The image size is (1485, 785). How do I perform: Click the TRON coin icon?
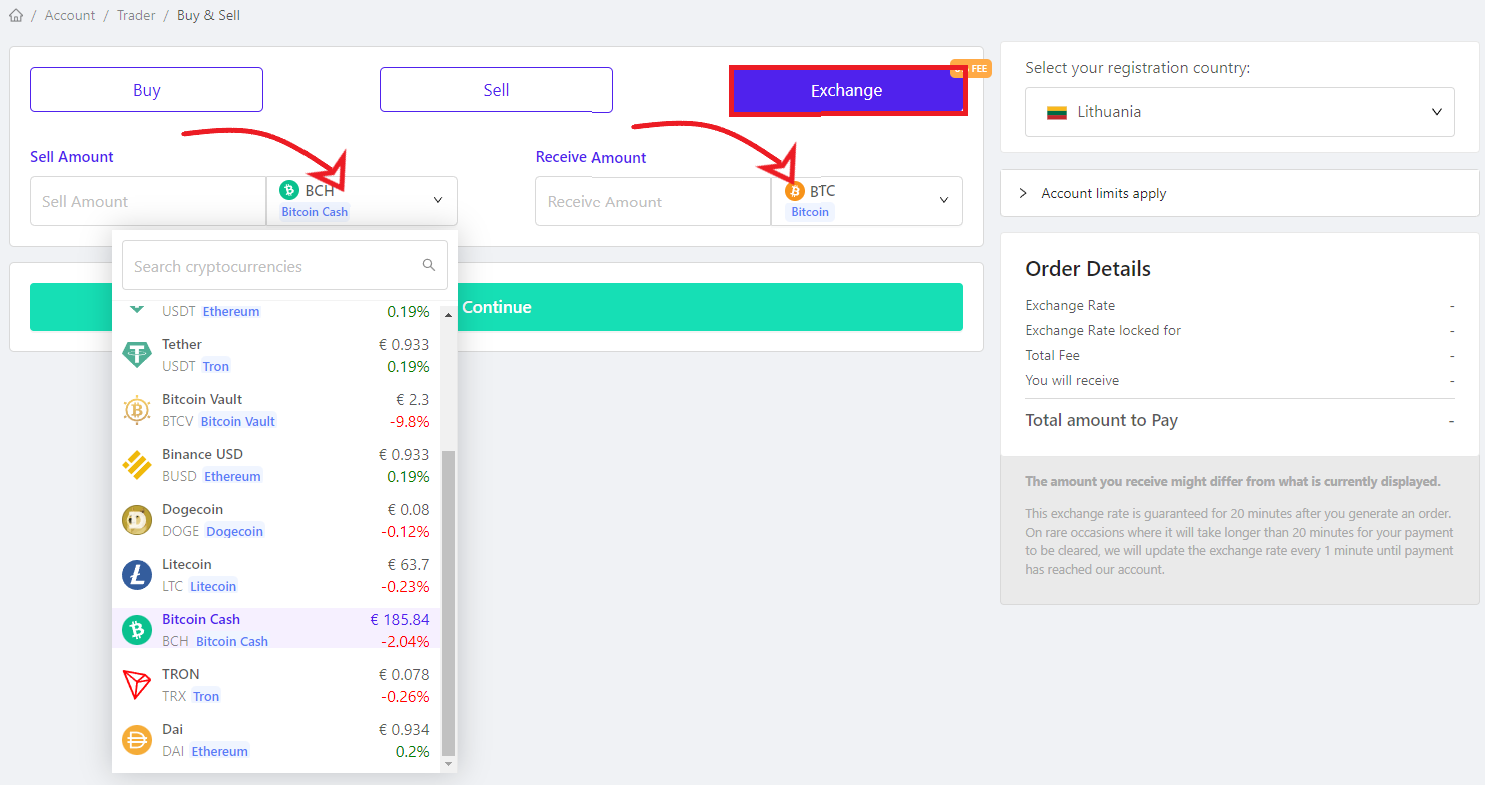click(x=137, y=685)
